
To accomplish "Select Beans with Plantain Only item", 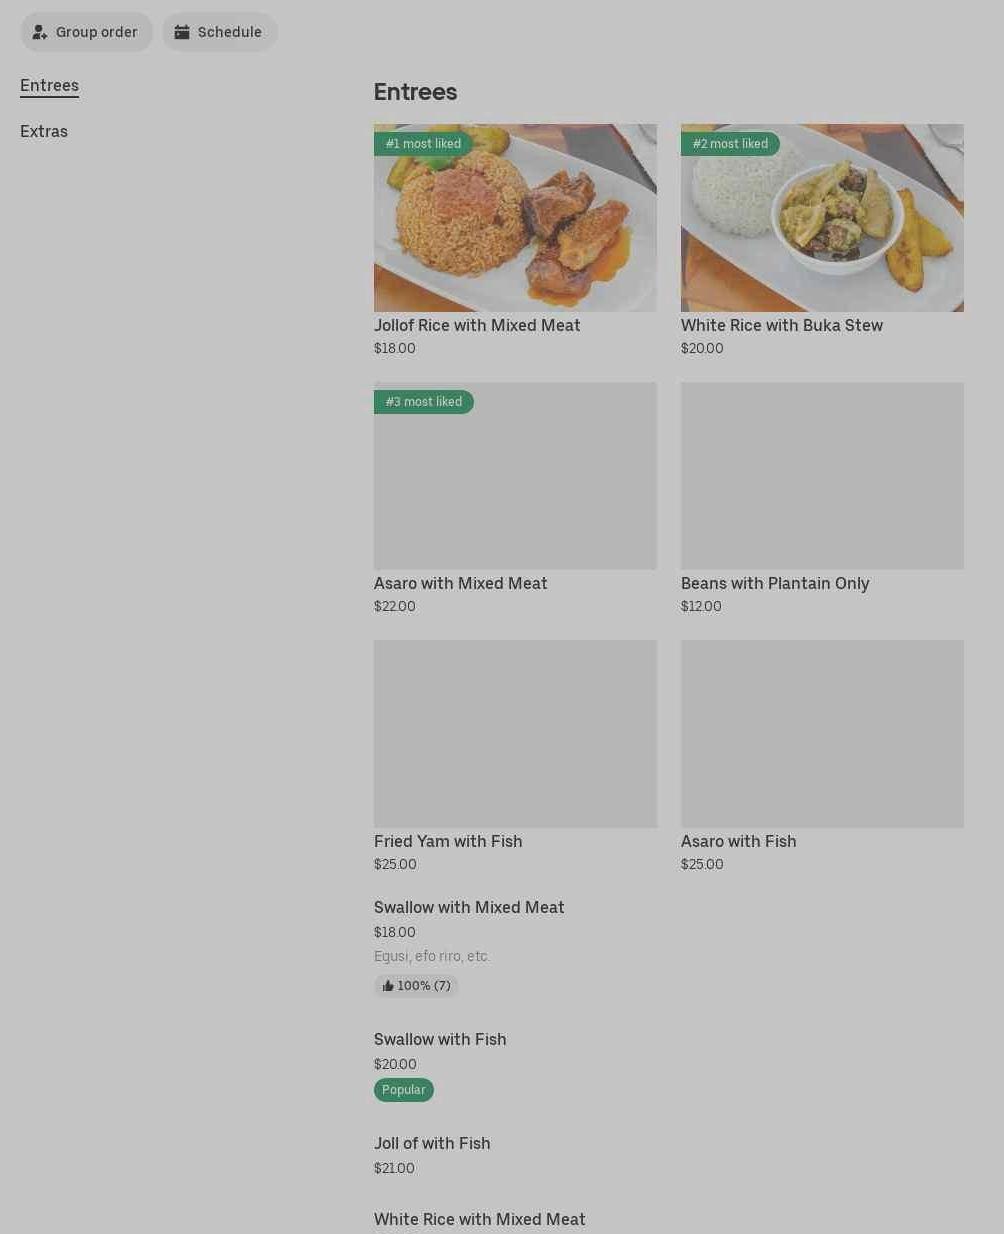I will 774,583.
